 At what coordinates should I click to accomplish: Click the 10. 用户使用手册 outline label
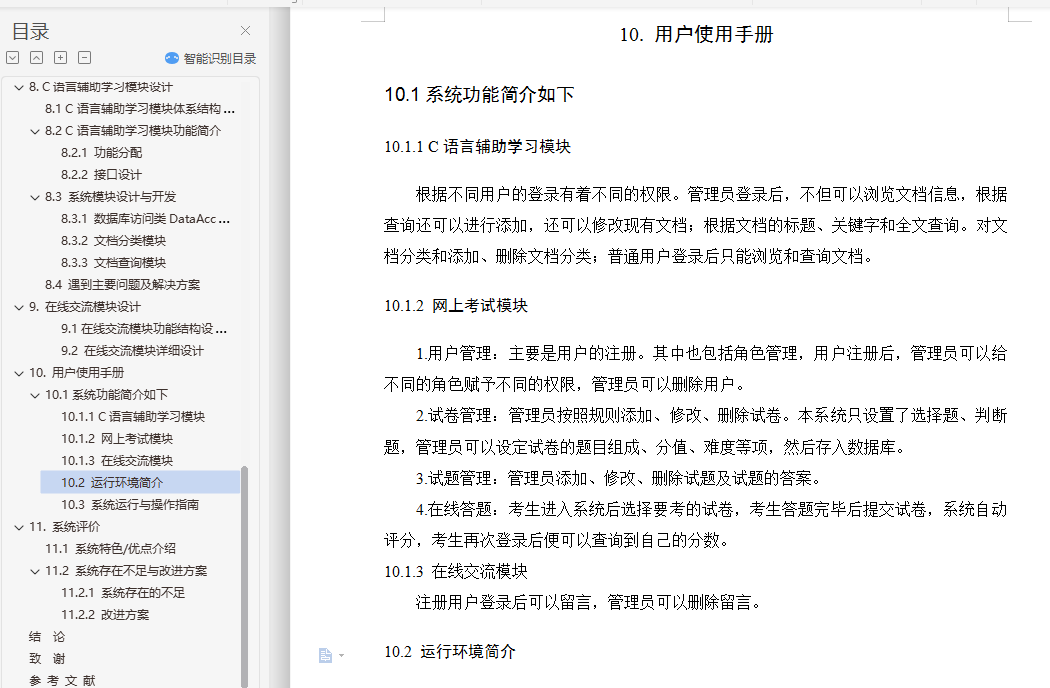[76, 372]
